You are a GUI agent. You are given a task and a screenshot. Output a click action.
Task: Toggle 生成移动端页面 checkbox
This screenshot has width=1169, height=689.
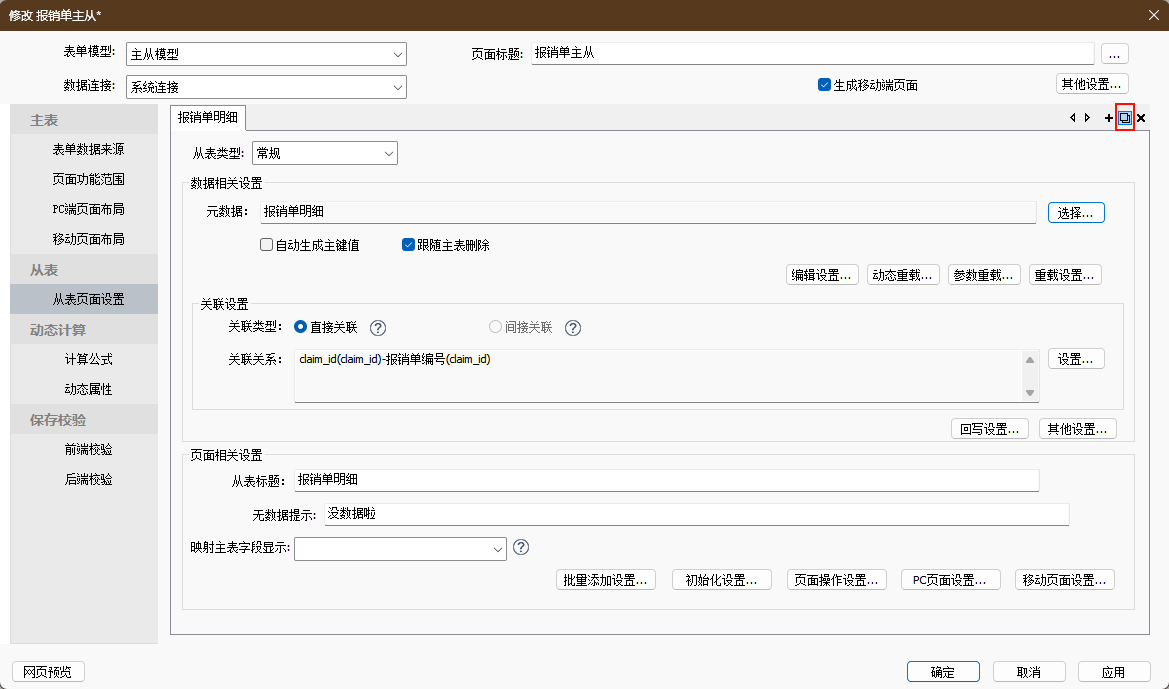[x=824, y=85]
